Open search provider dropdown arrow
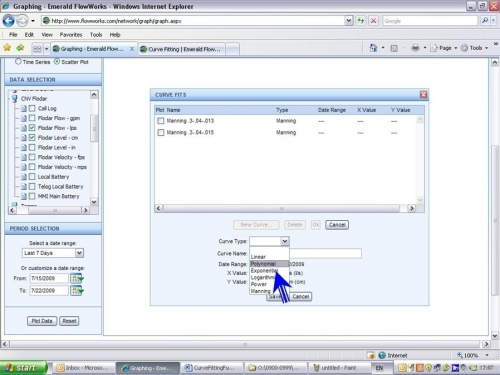 point(494,21)
